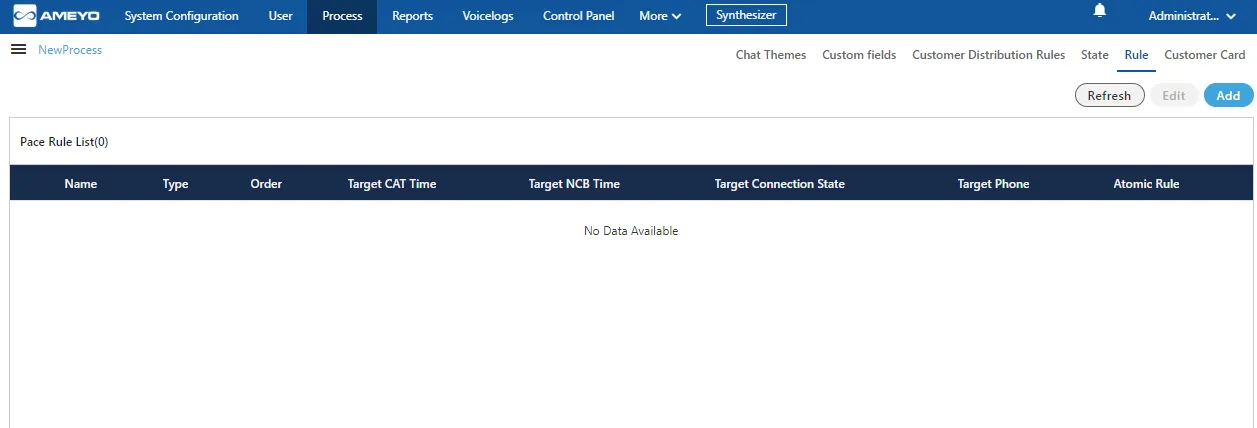Select the Rule tab
This screenshot has height=428, width=1257.
pos(1136,55)
